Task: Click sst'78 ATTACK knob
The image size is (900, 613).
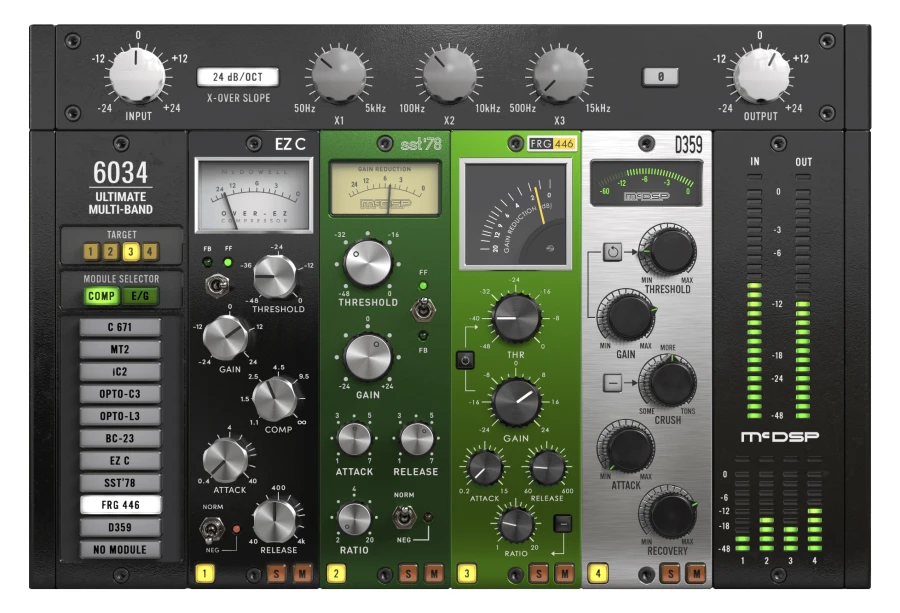Action: 354,440
